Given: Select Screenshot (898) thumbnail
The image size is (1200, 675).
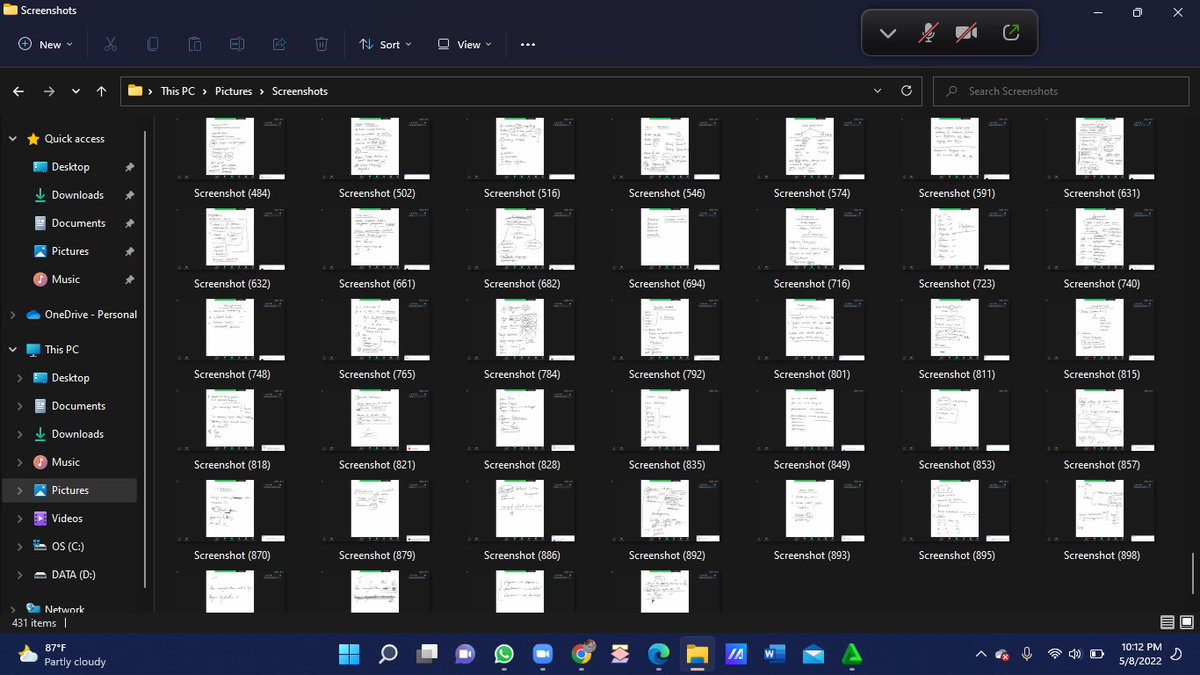Looking at the screenshot, I should pos(1102,509).
